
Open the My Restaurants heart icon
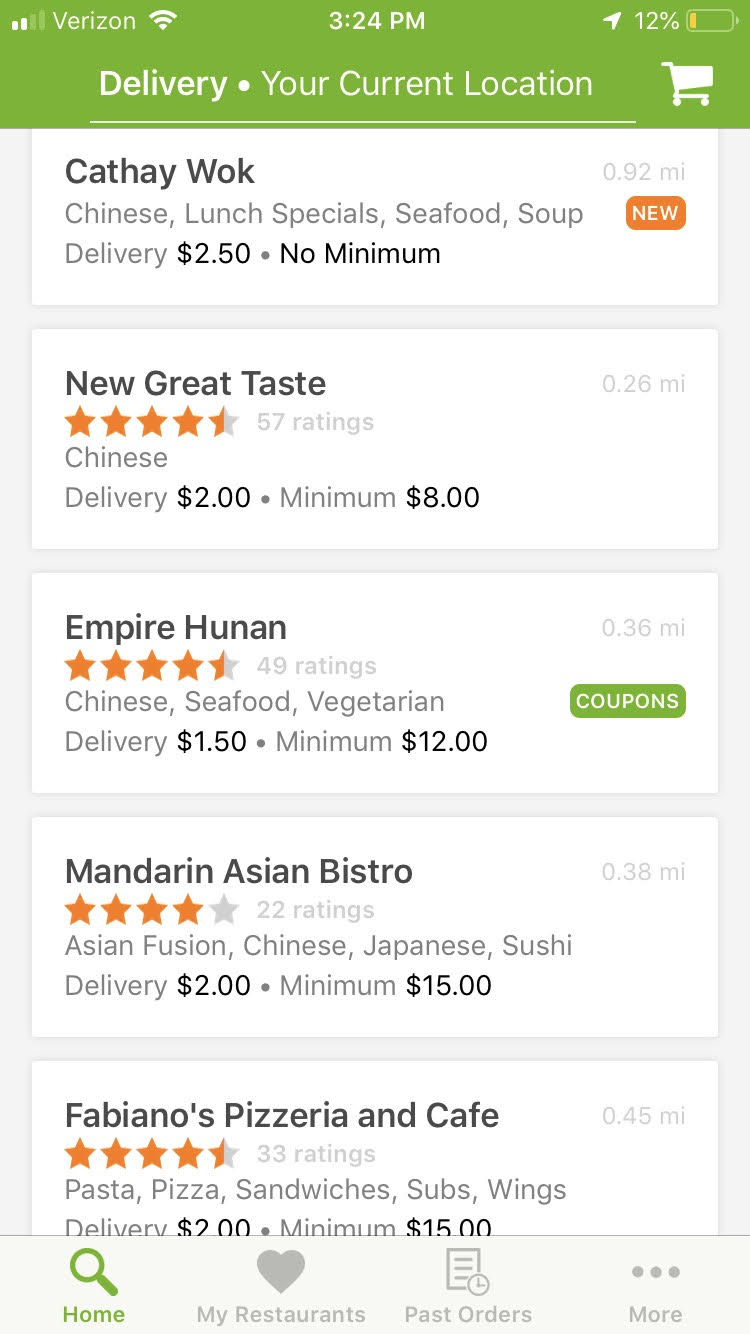tap(281, 1273)
